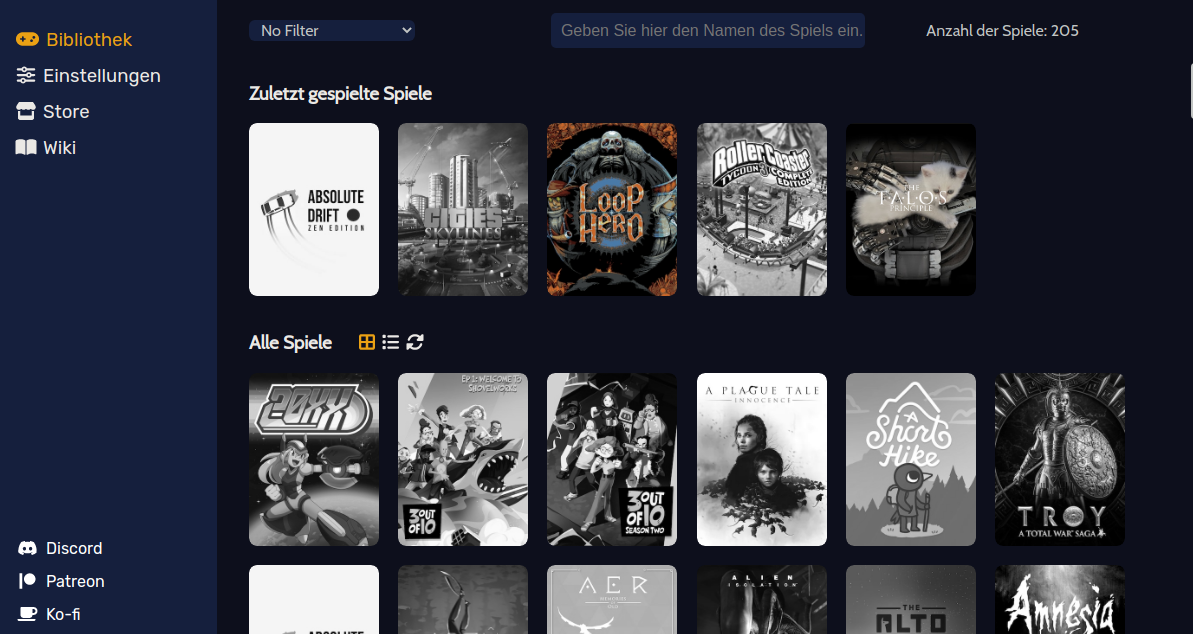Open 20XX game card
This screenshot has width=1193, height=634.
(313, 459)
